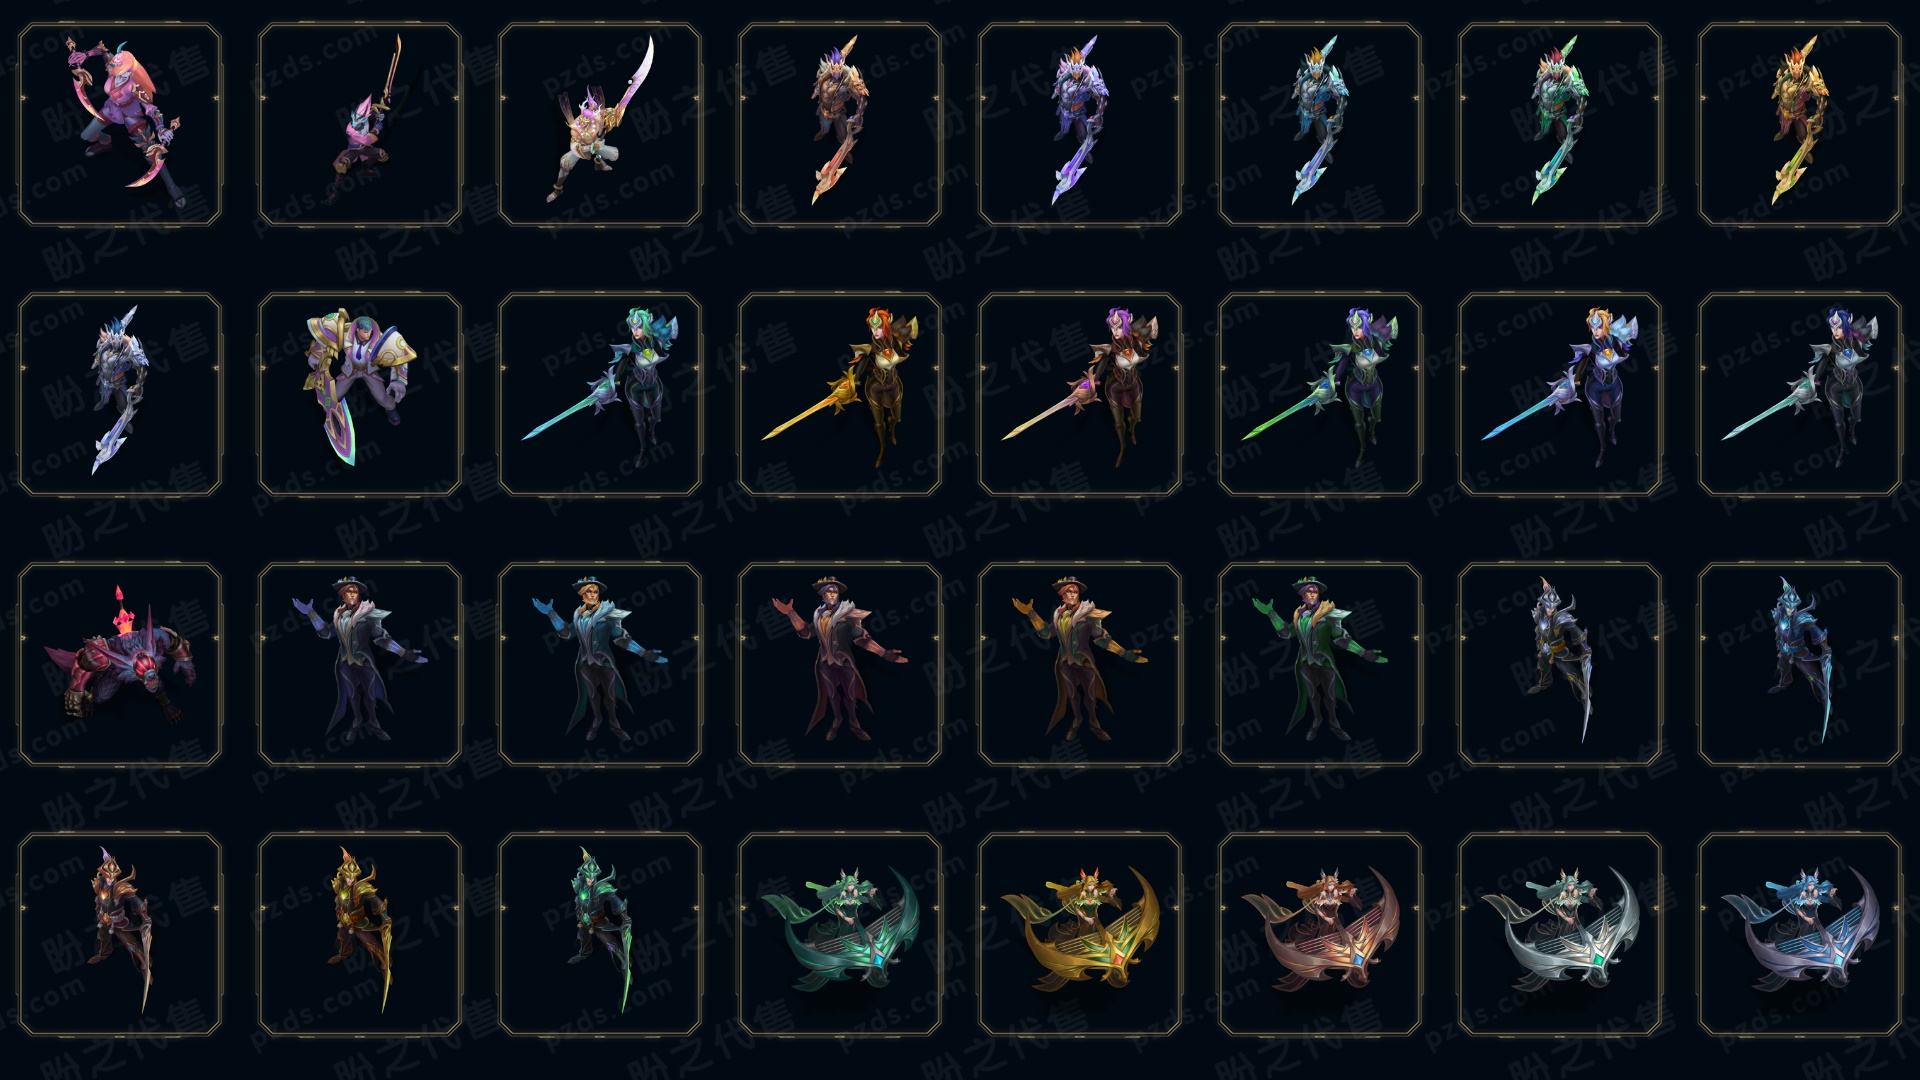This screenshot has width=1920, height=1080.
Task: Select the silver-white spiked-armor hook-blade chroma
Action: [120, 394]
